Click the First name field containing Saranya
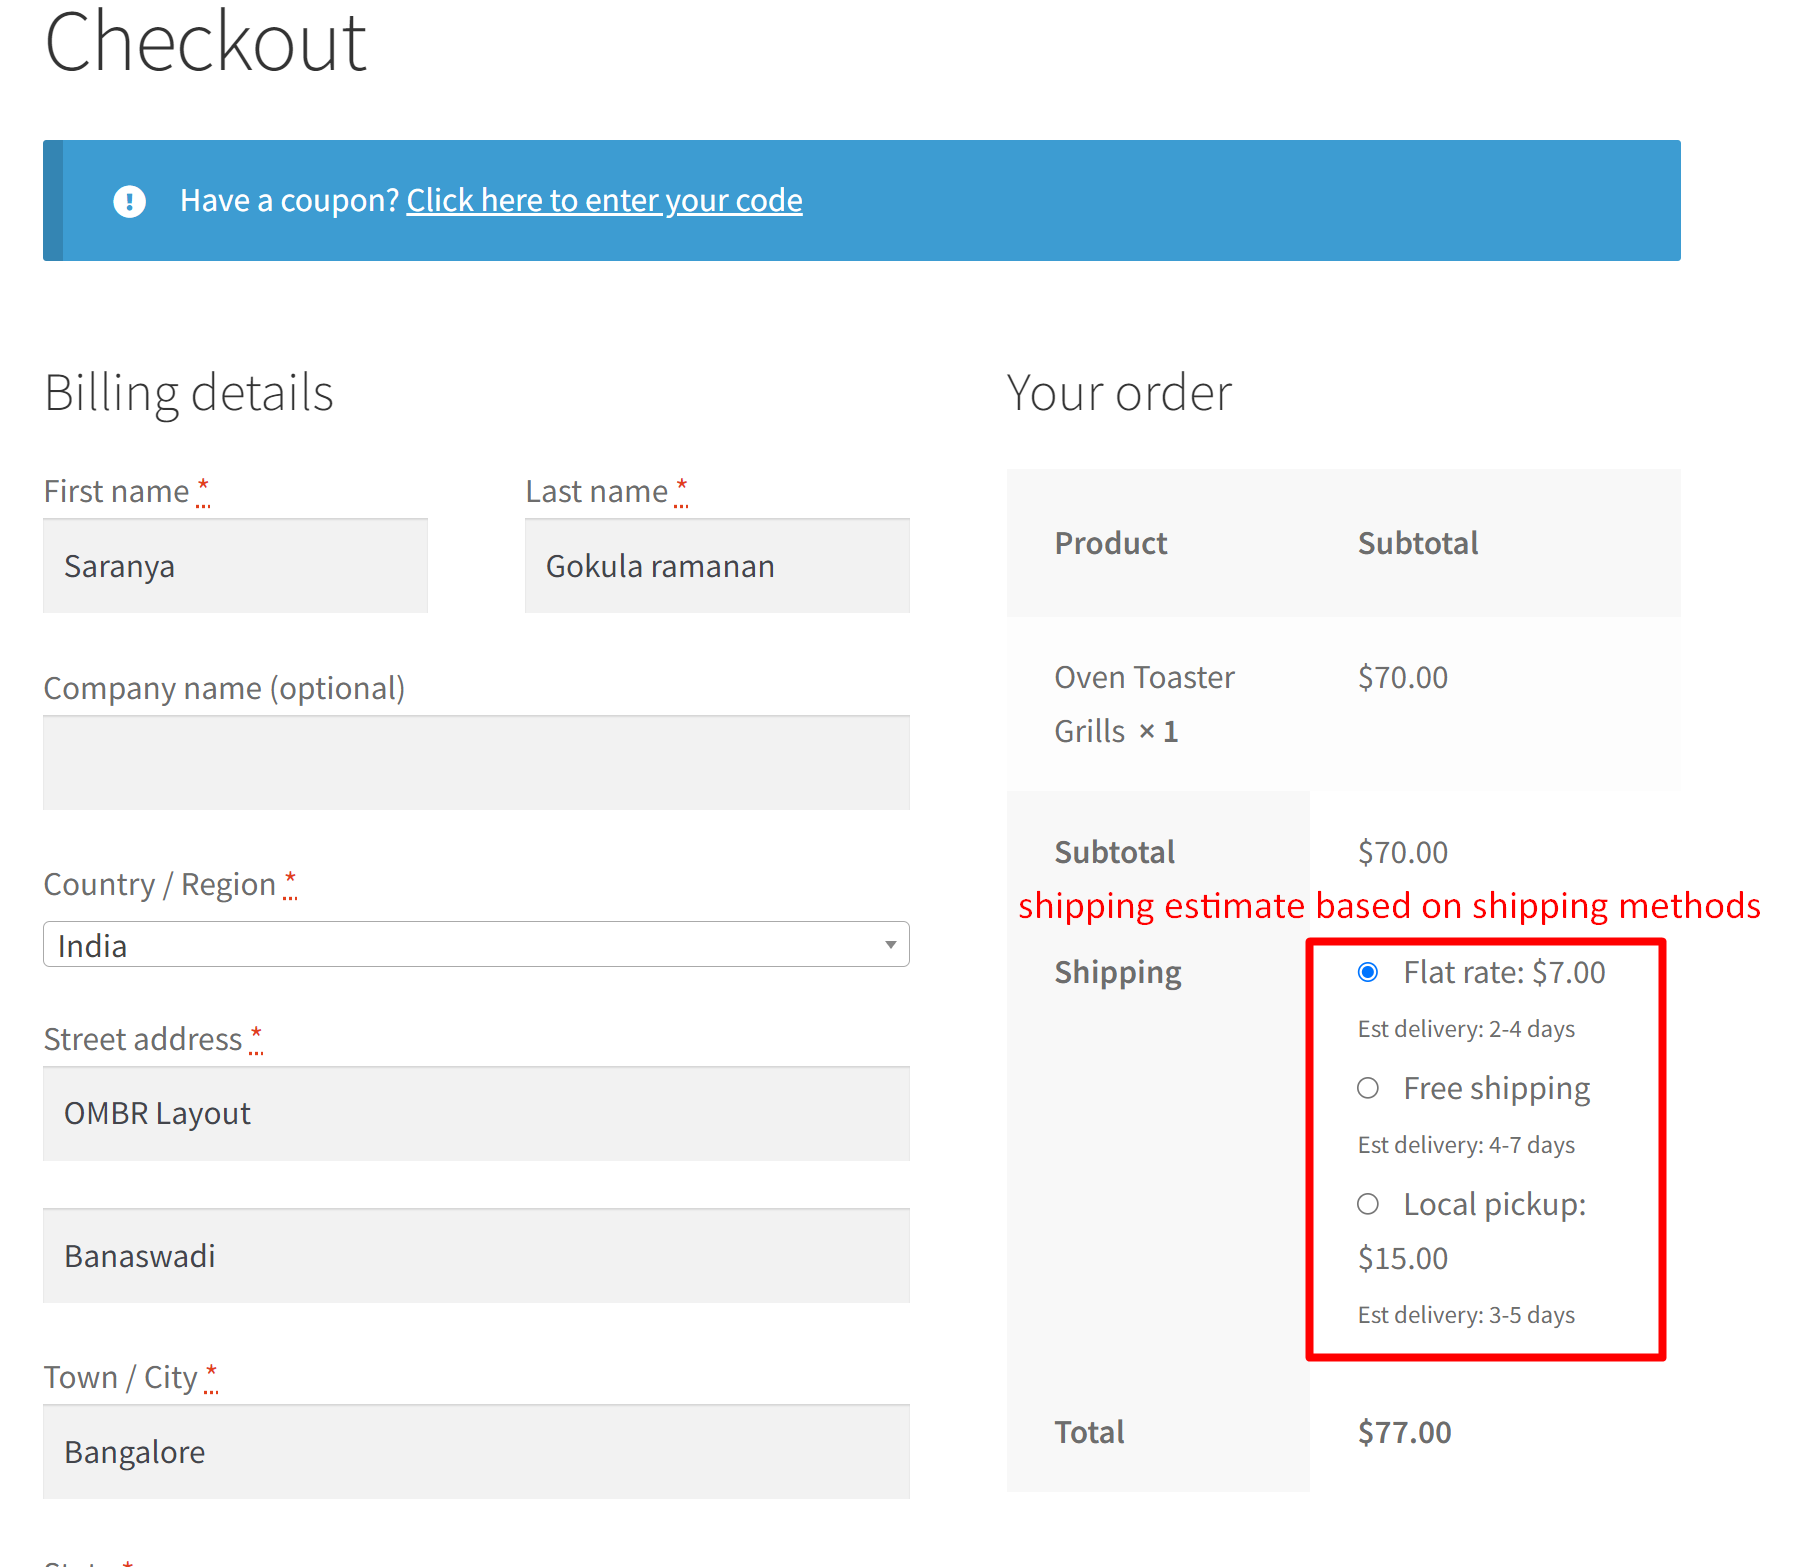1812x1567 pixels. click(235, 565)
